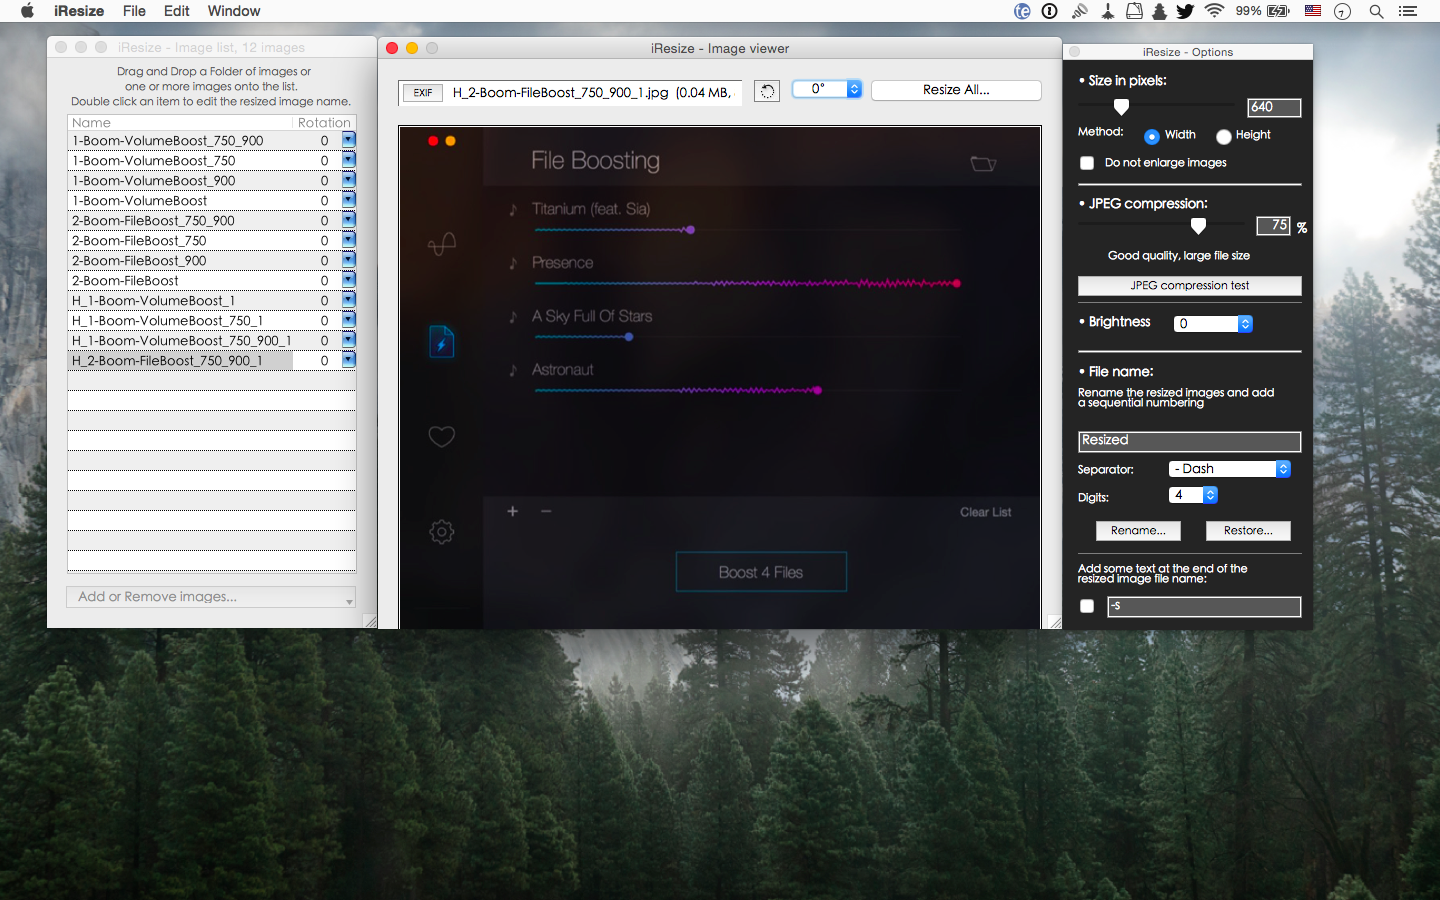Open Add or Remove images dropdown
This screenshot has height=900, width=1440.
[x=211, y=597]
